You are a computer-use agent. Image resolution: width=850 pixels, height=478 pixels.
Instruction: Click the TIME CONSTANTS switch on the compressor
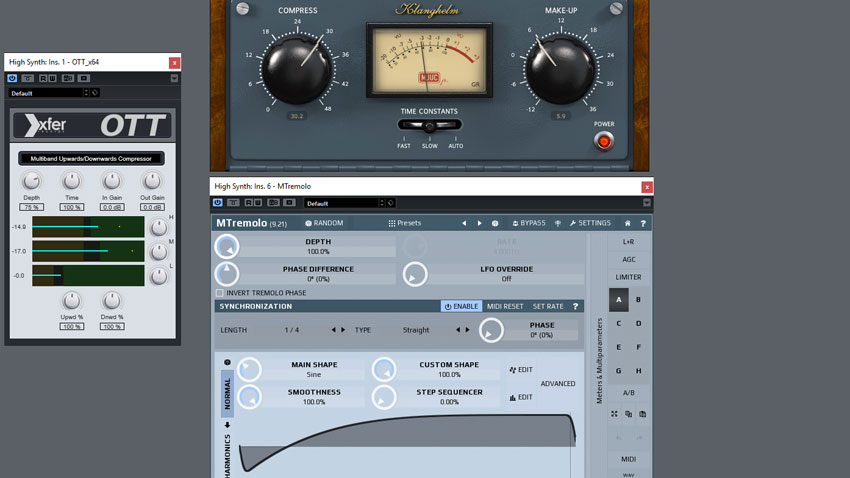pos(429,126)
